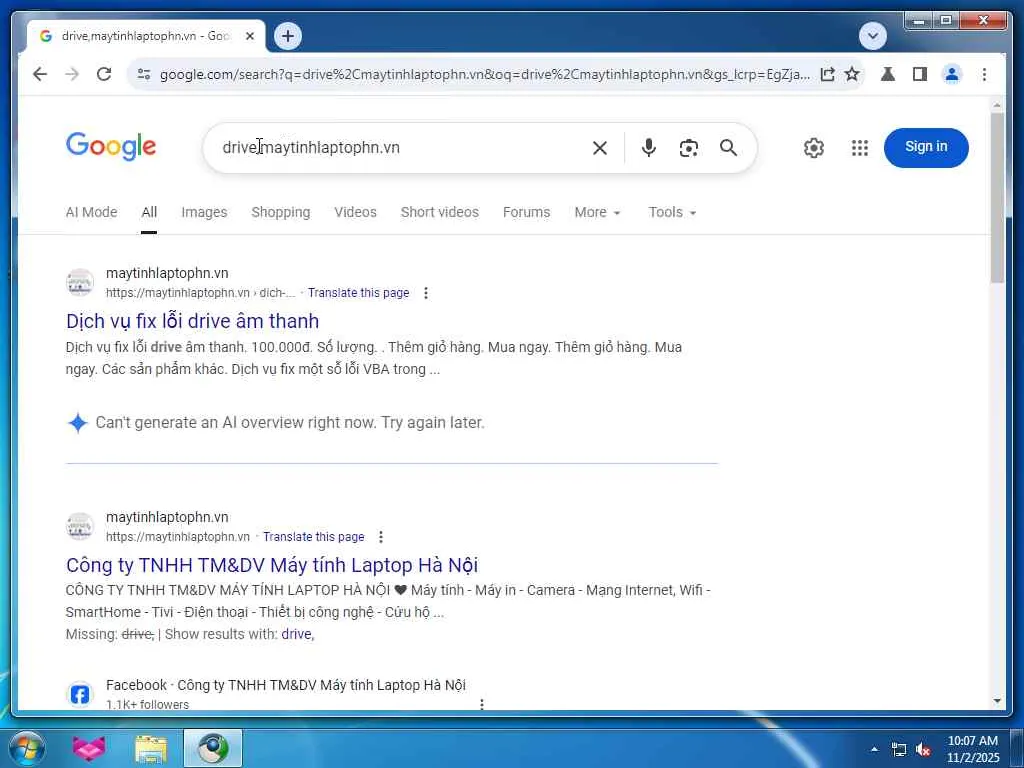Screen dimensions: 1024x768
Task: Open the Shopping results tab
Action: coord(281,212)
